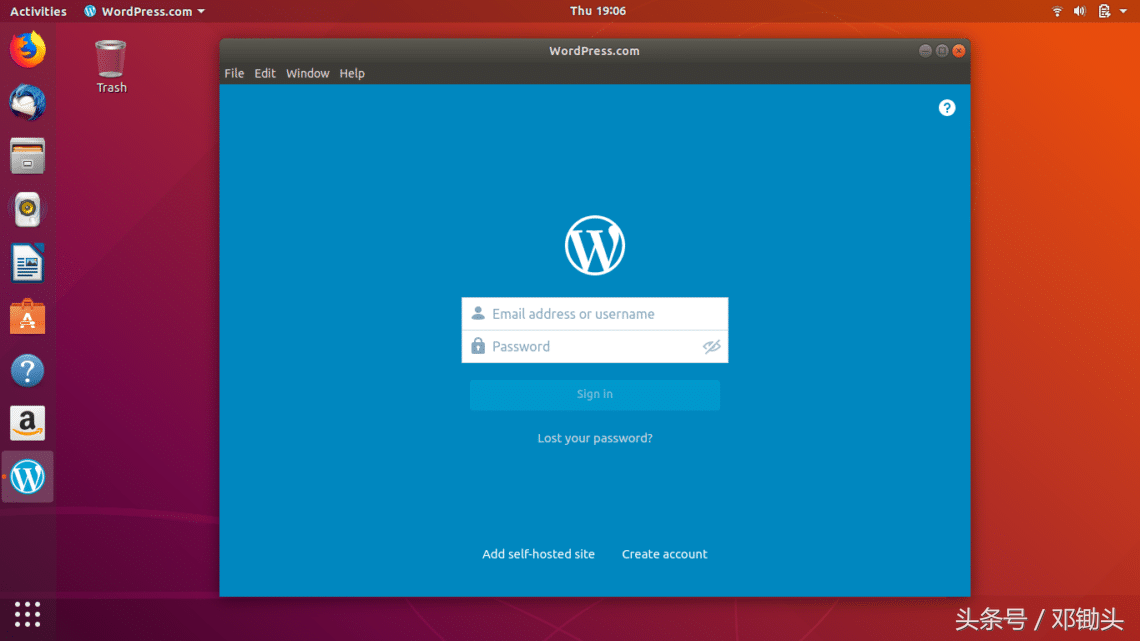Click the Sign In button
This screenshot has width=1140, height=641.
595,395
